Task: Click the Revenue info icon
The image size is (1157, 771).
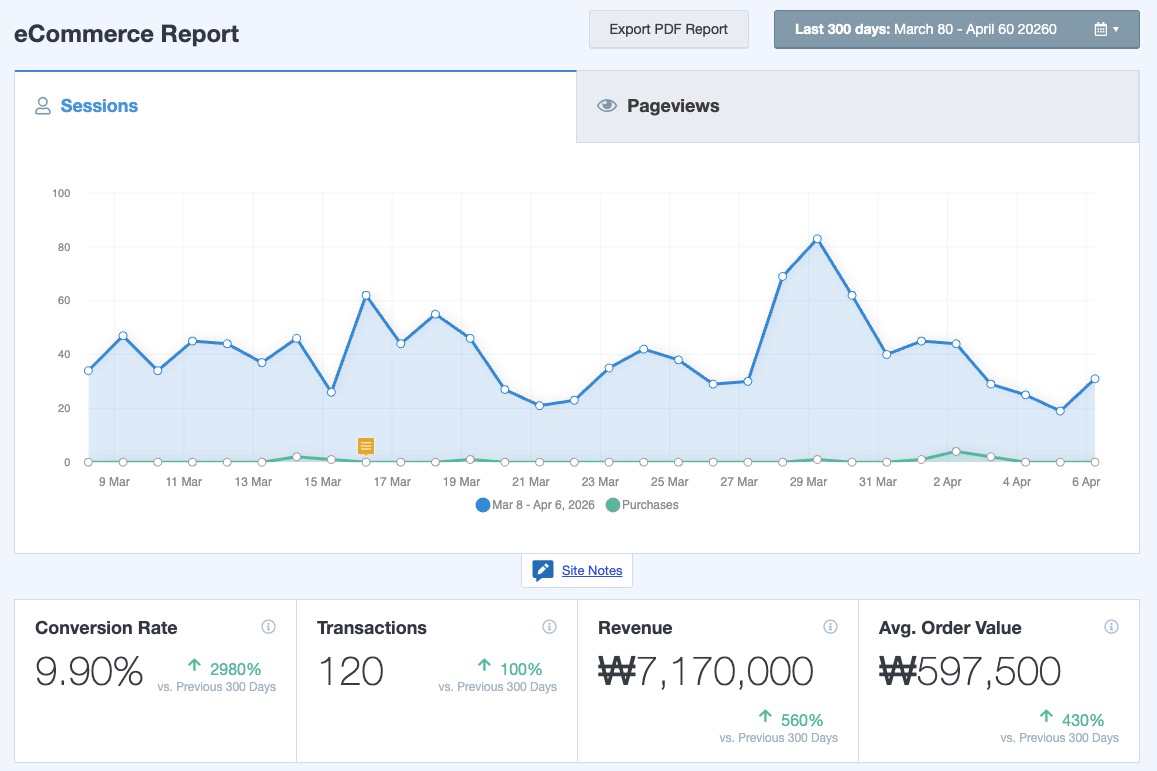Action: click(830, 627)
